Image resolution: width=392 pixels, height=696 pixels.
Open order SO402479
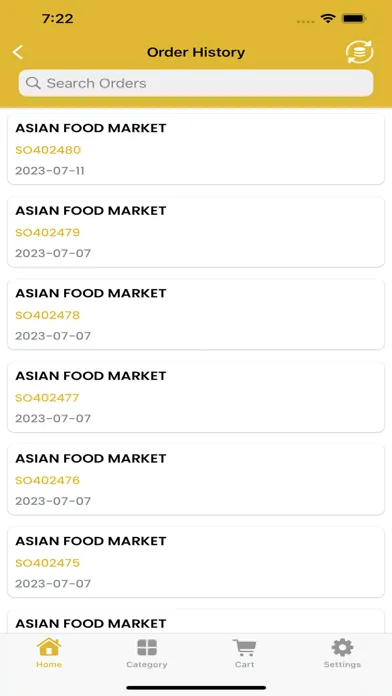click(x=196, y=232)
